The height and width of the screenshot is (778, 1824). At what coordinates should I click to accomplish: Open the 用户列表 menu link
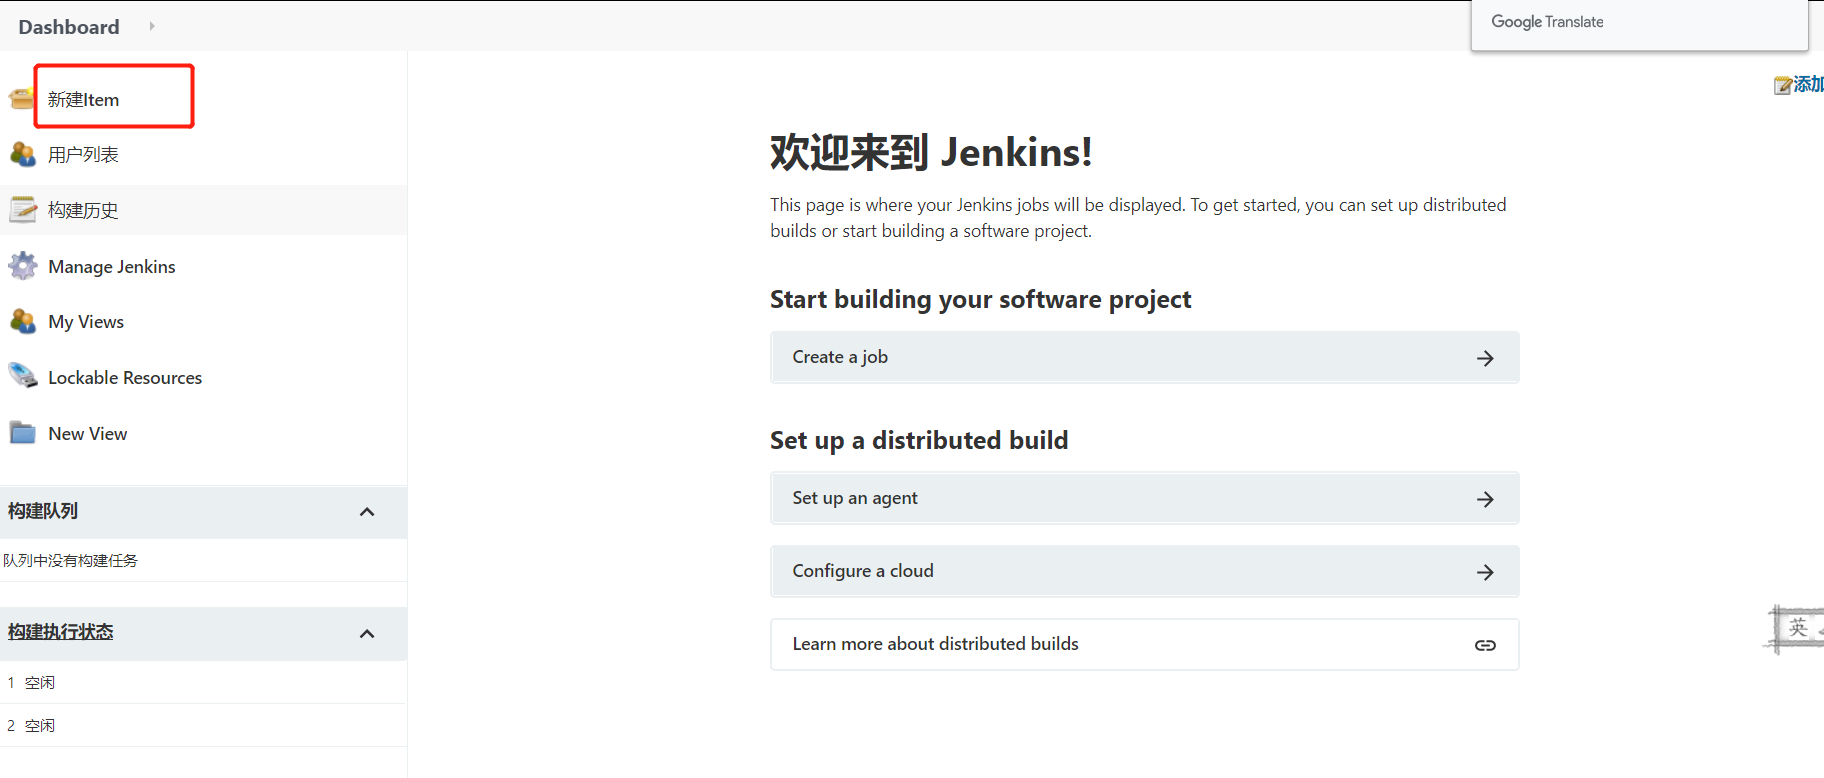[x=84, y=155]
